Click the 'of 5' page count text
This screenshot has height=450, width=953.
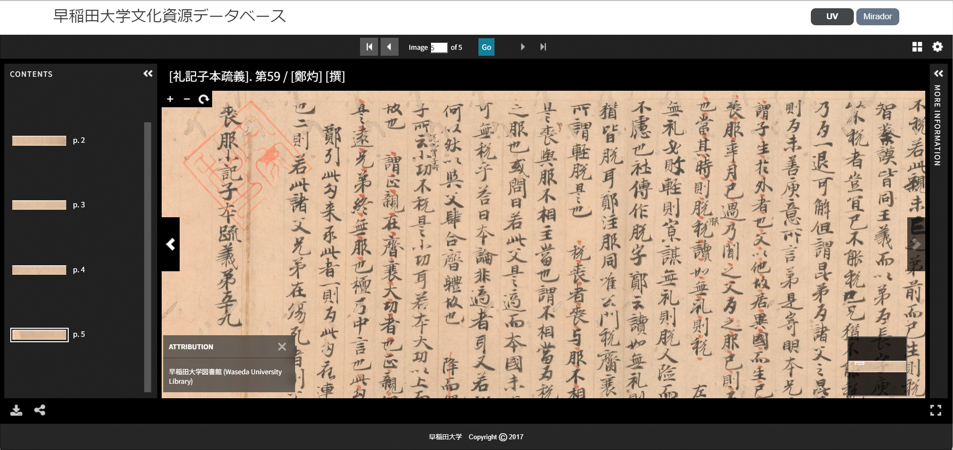(456, 47)
